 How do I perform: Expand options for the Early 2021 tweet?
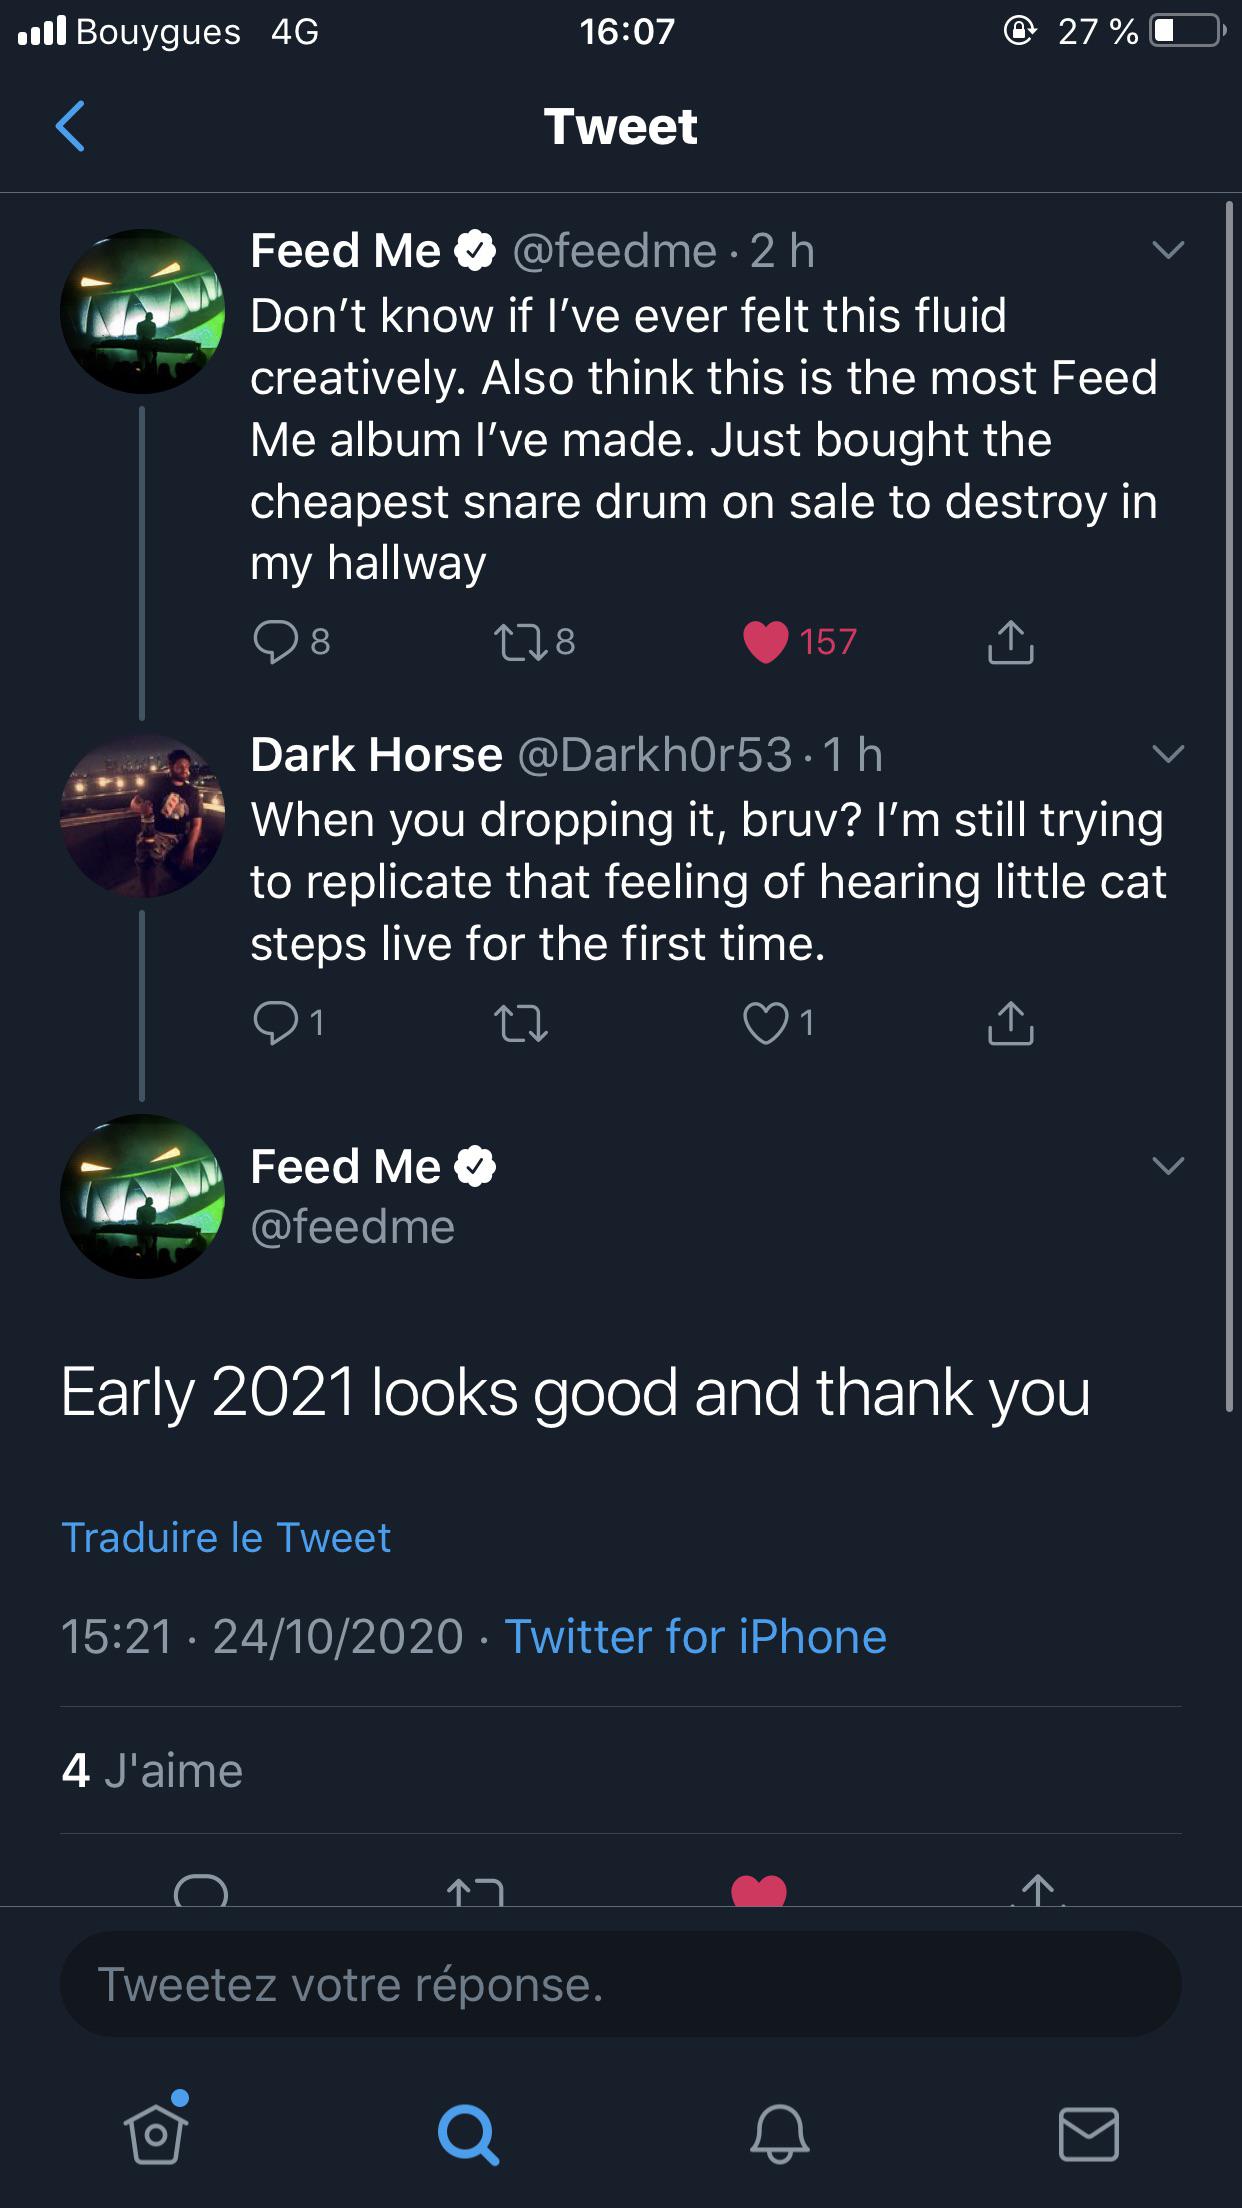coord(1168,1165)
